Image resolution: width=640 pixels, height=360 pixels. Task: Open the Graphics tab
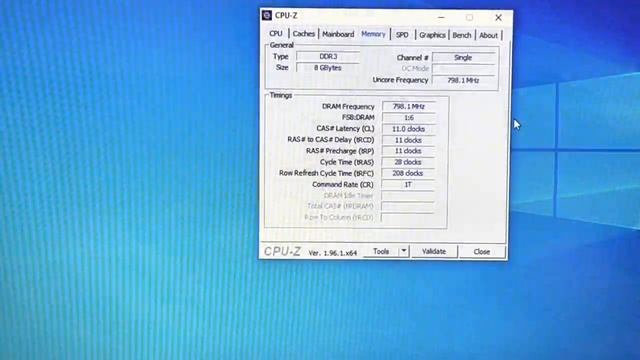click(432, 35)
